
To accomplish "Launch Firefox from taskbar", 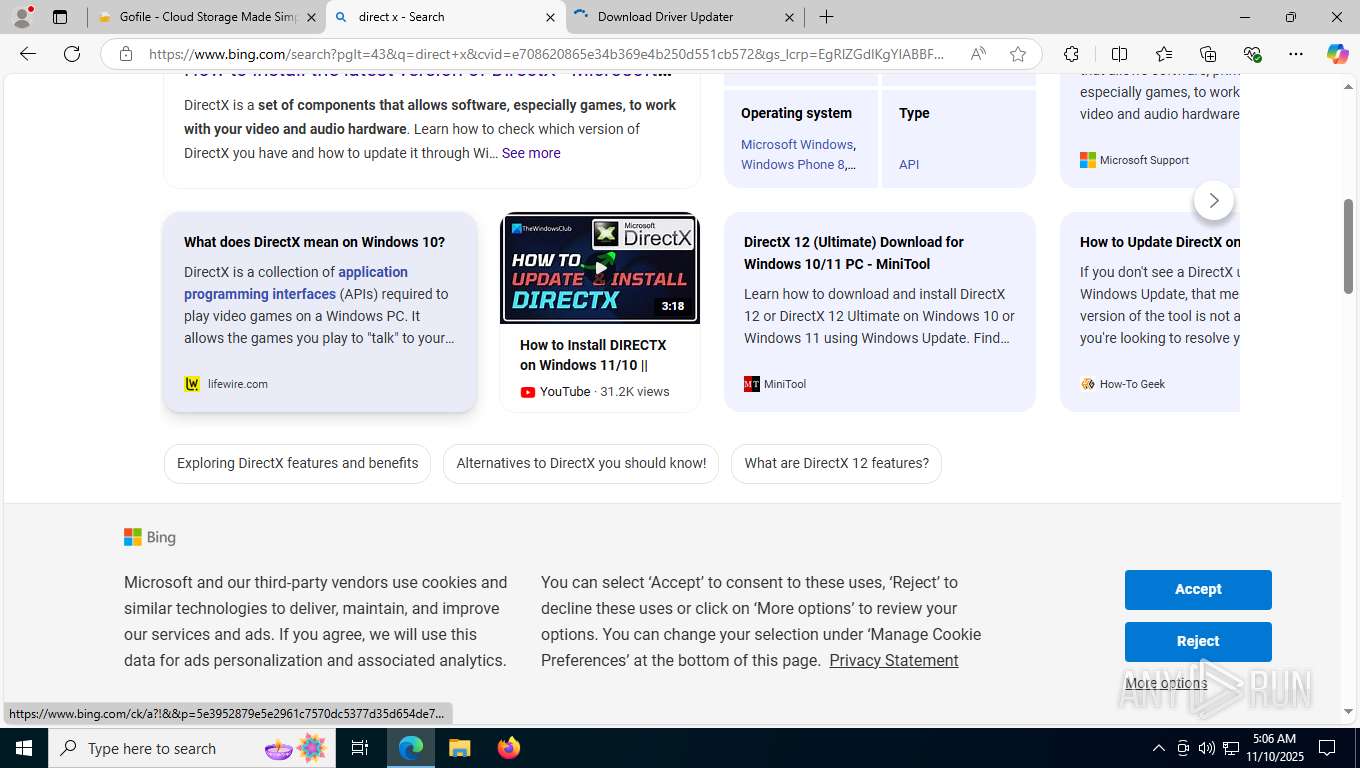I will tap(508, 748).
